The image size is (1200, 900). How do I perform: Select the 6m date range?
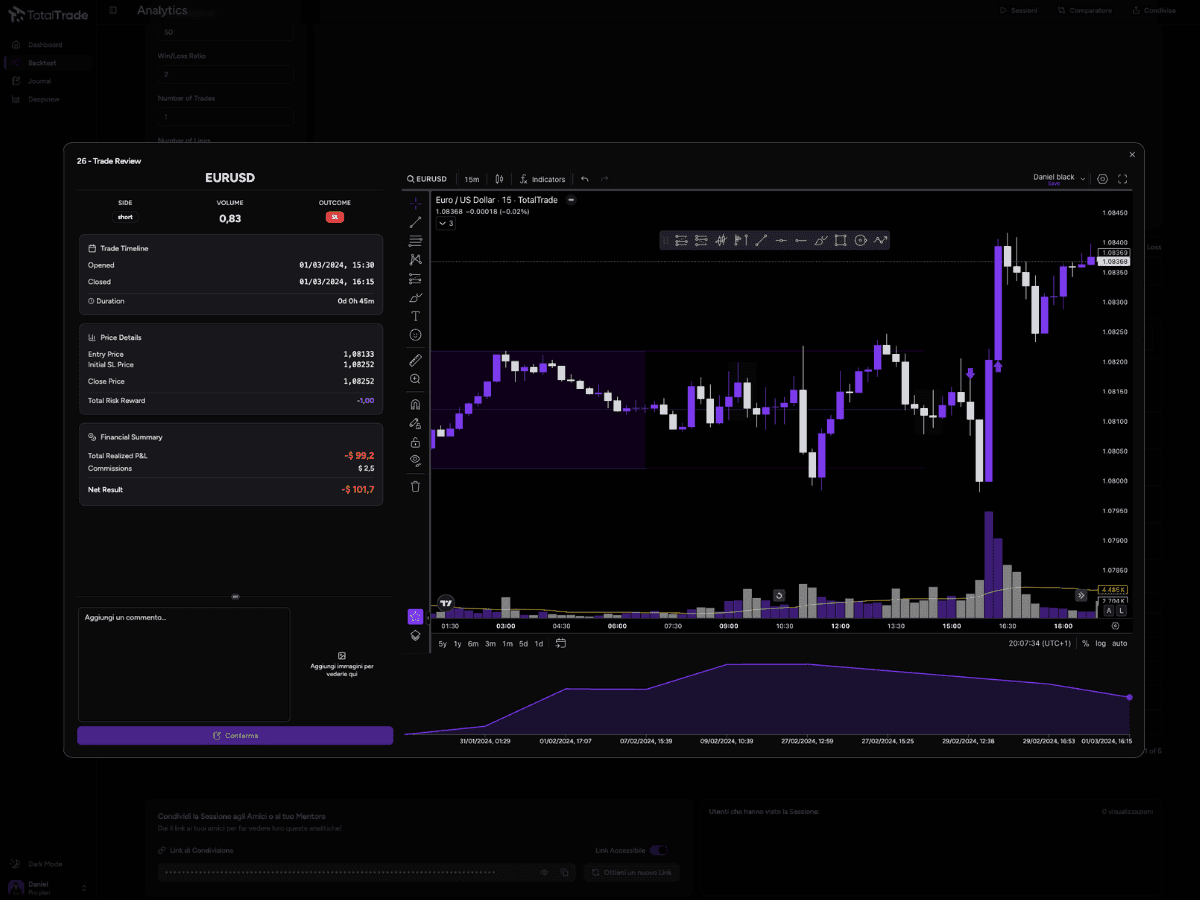[x=474, y=643]
